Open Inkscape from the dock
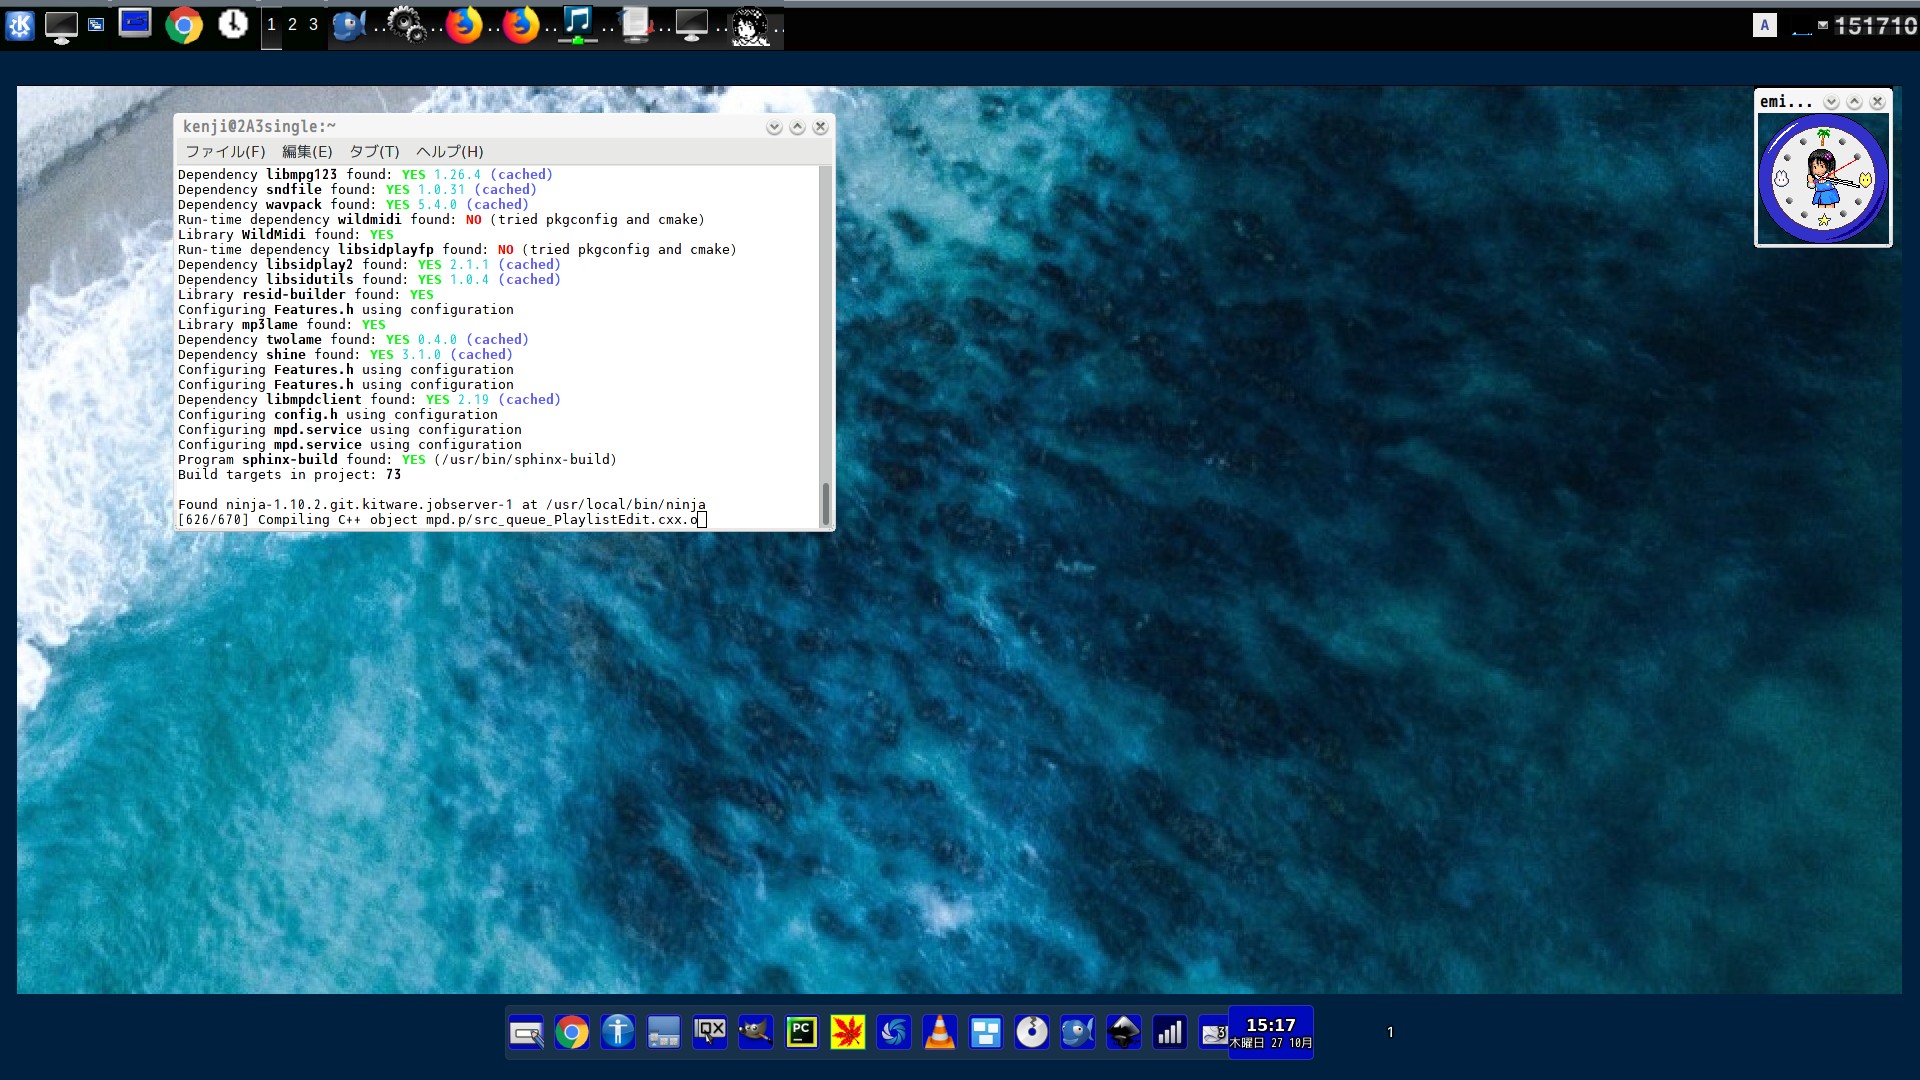Screen dimensions: 1920x1080 point(1124,1032)
